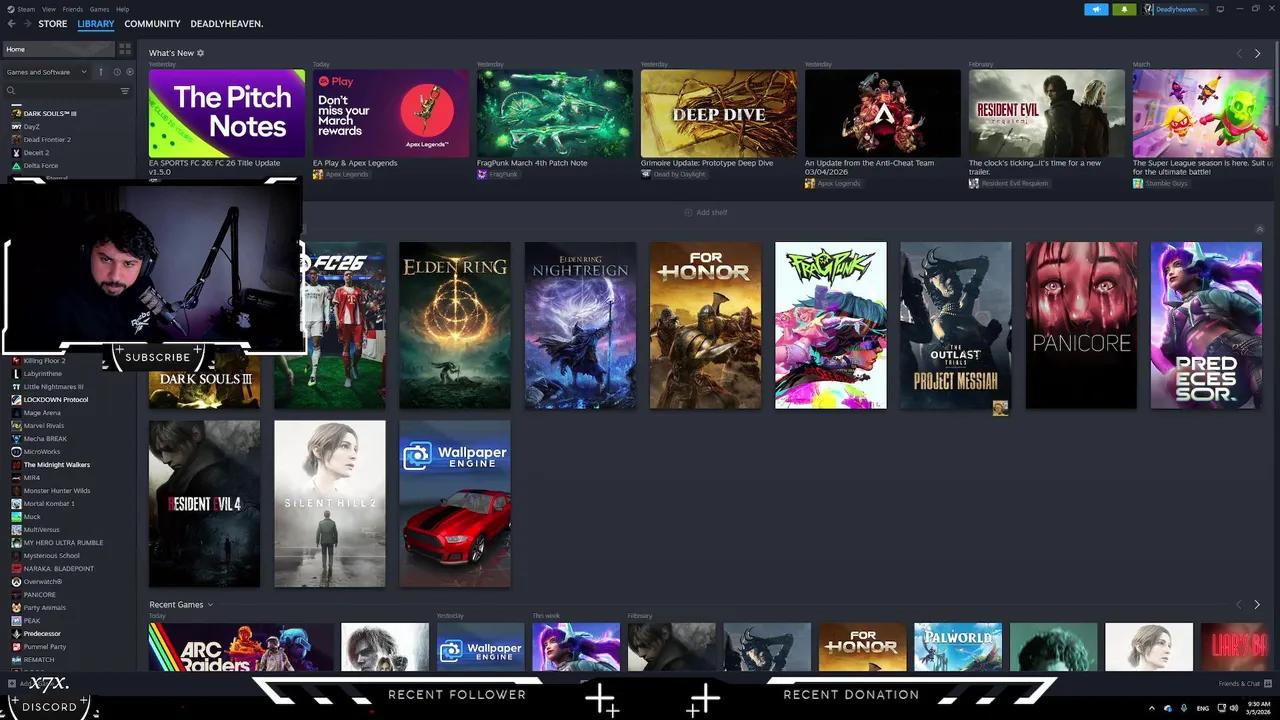Open FragPunk March 4th Patch Note card

(555, 113)
